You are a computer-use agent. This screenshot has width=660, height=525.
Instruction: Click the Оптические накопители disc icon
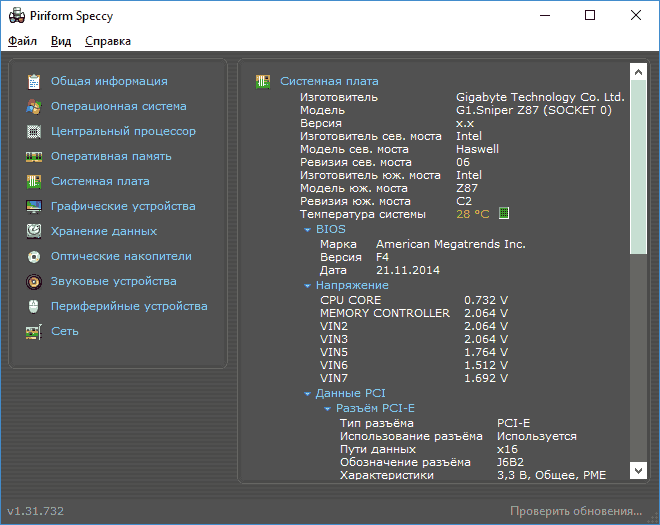(x=34, y=256)
